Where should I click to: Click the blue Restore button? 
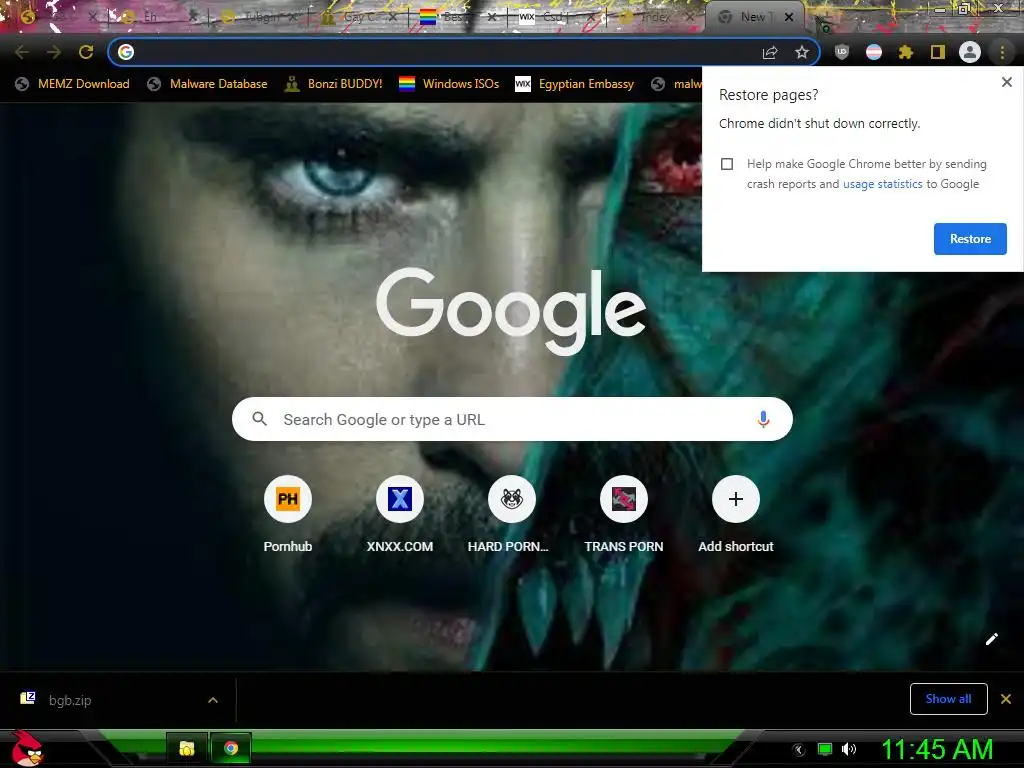point(970,239)
